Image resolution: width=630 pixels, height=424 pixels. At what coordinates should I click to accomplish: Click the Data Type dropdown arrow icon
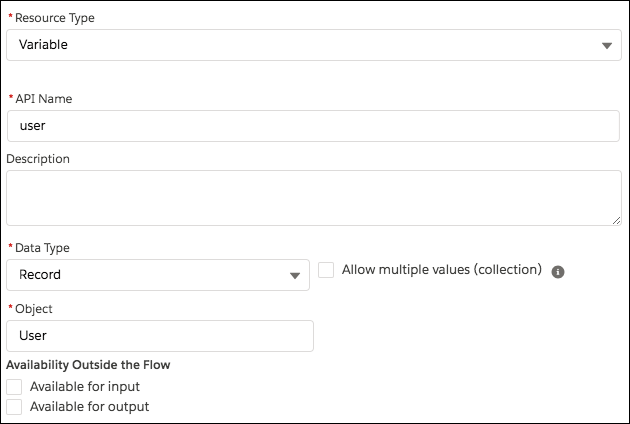click(x=295, y=276)
